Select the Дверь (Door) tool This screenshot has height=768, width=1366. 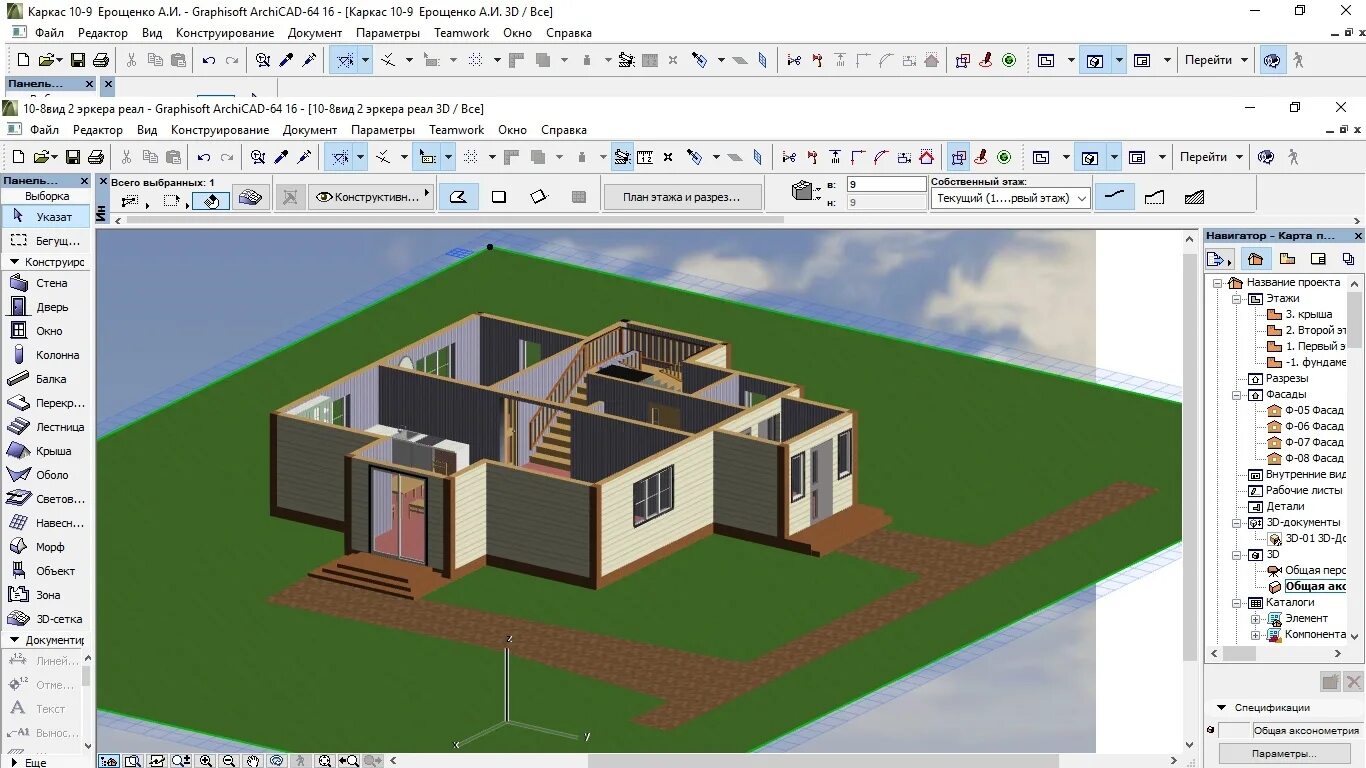(46, 307)
